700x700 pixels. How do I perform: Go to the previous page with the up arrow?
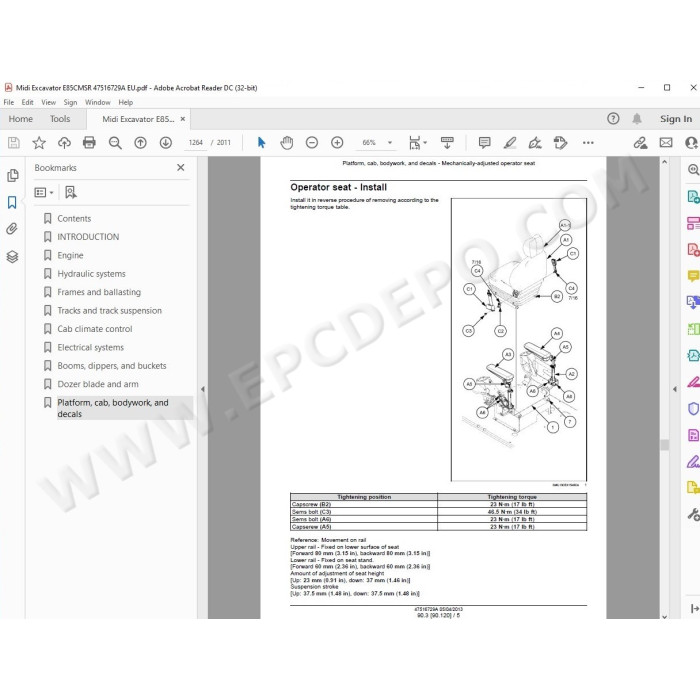141,143
